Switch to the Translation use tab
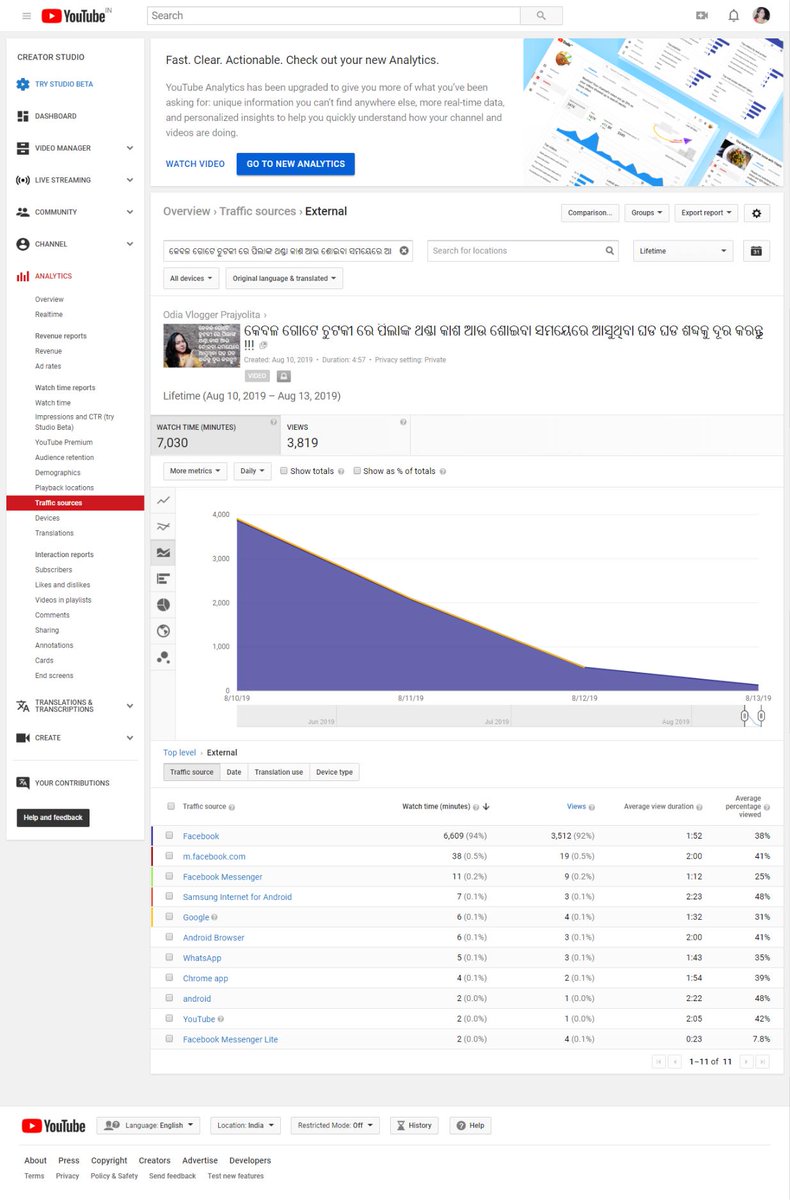 pos(279,772)
